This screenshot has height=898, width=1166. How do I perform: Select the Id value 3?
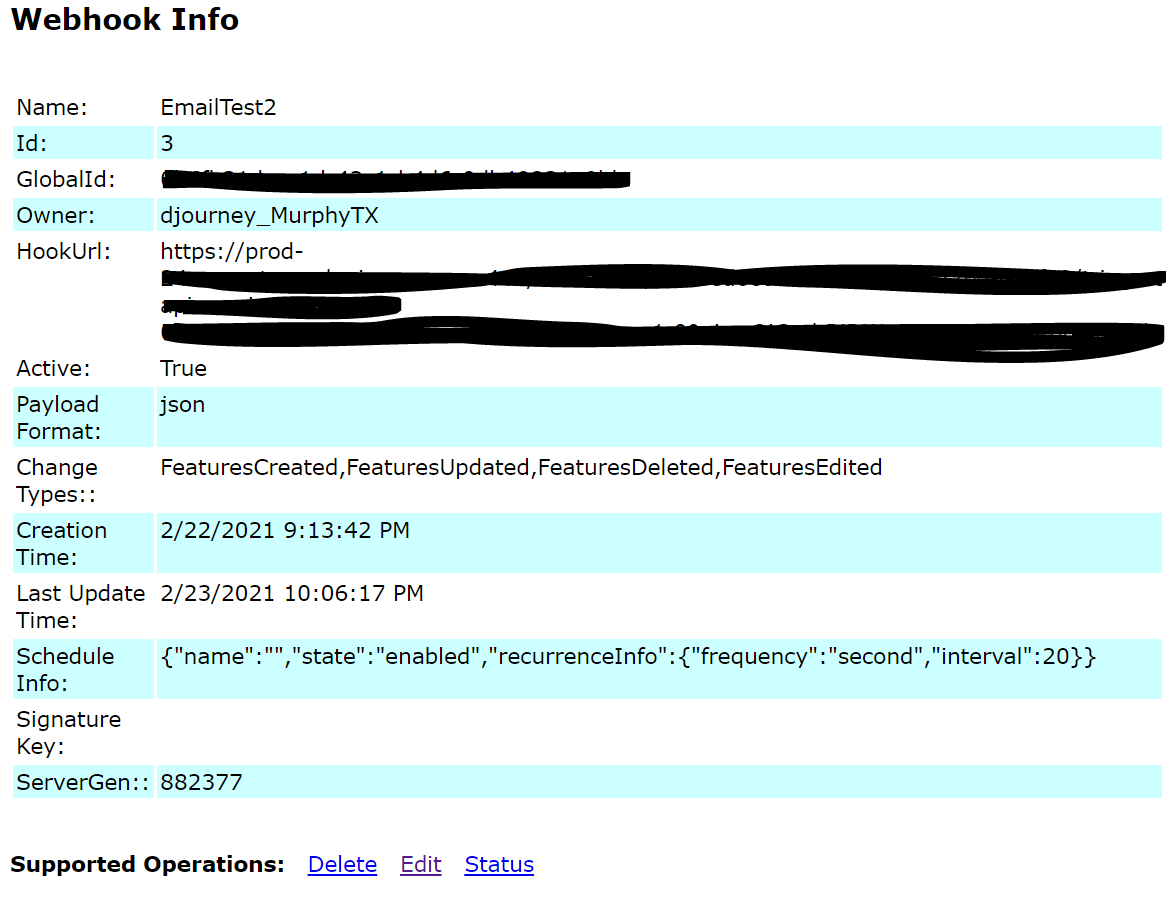166,143
